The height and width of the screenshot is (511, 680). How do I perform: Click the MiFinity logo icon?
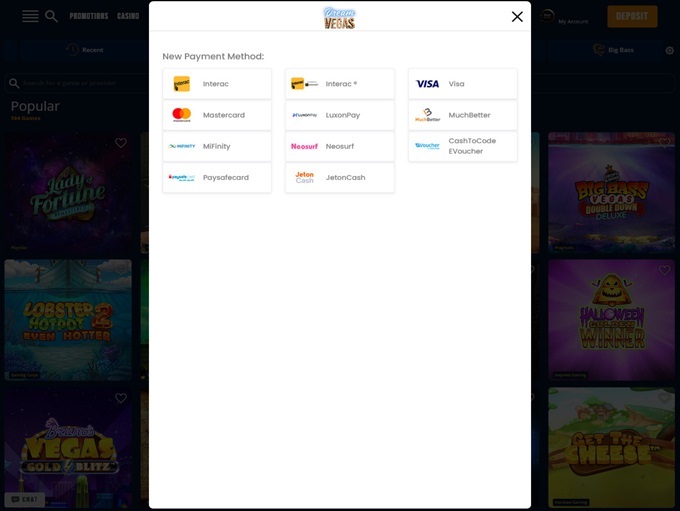(182, 146)
